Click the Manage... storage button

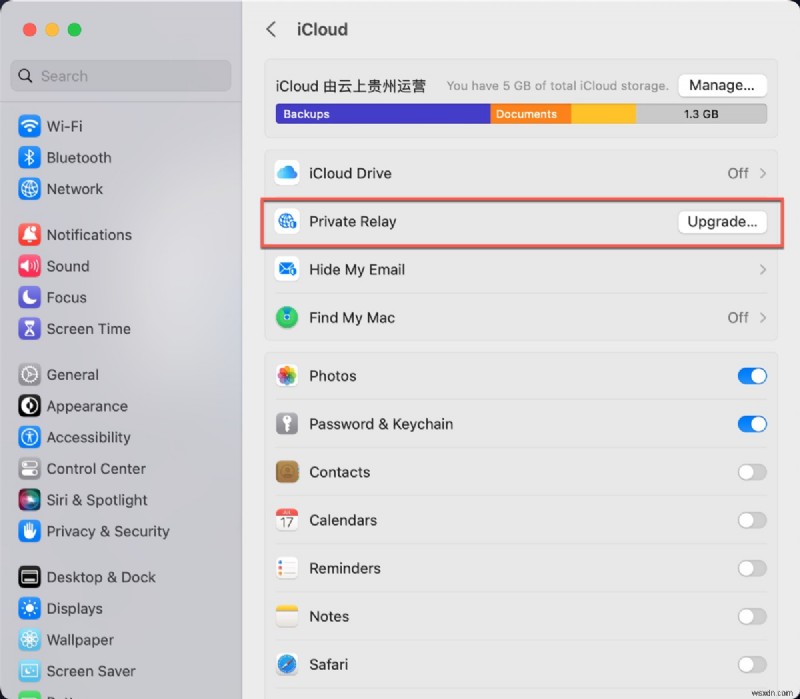pyautogui.click(x=722, y=85)
